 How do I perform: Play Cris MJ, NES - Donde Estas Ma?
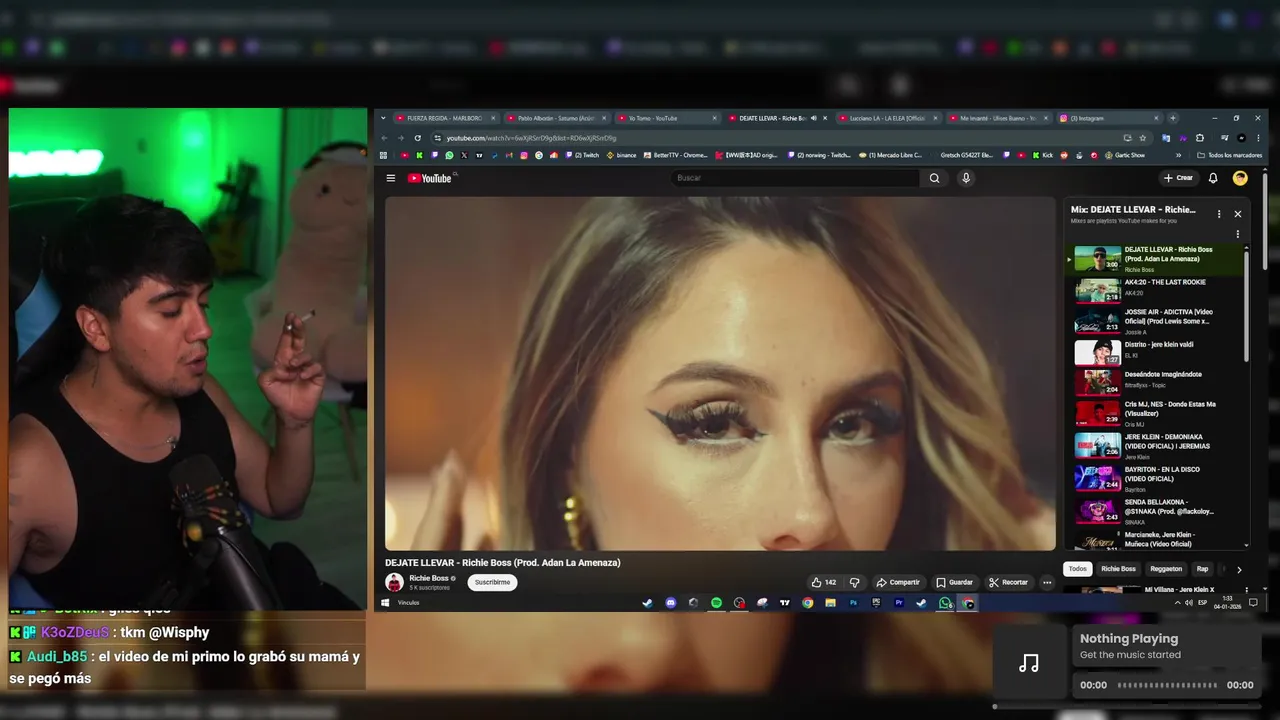pyautogui.click(x=1156, y=414)
